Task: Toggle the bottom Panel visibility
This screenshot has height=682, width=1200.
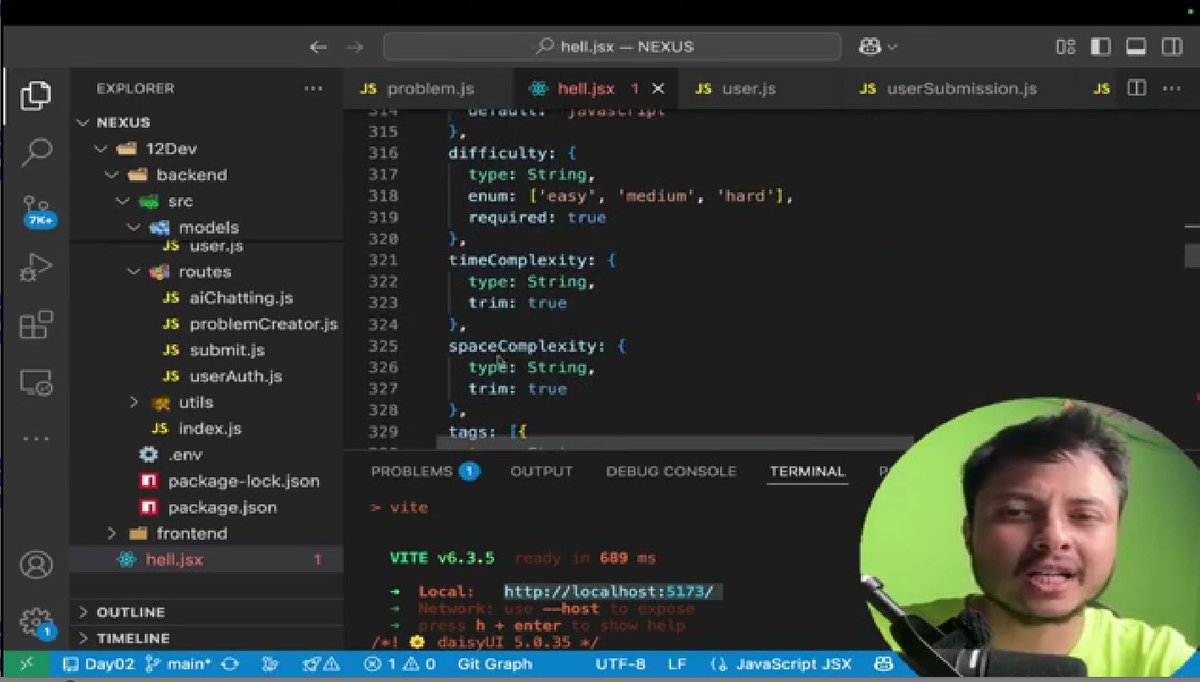Action: pos(1135,46)
